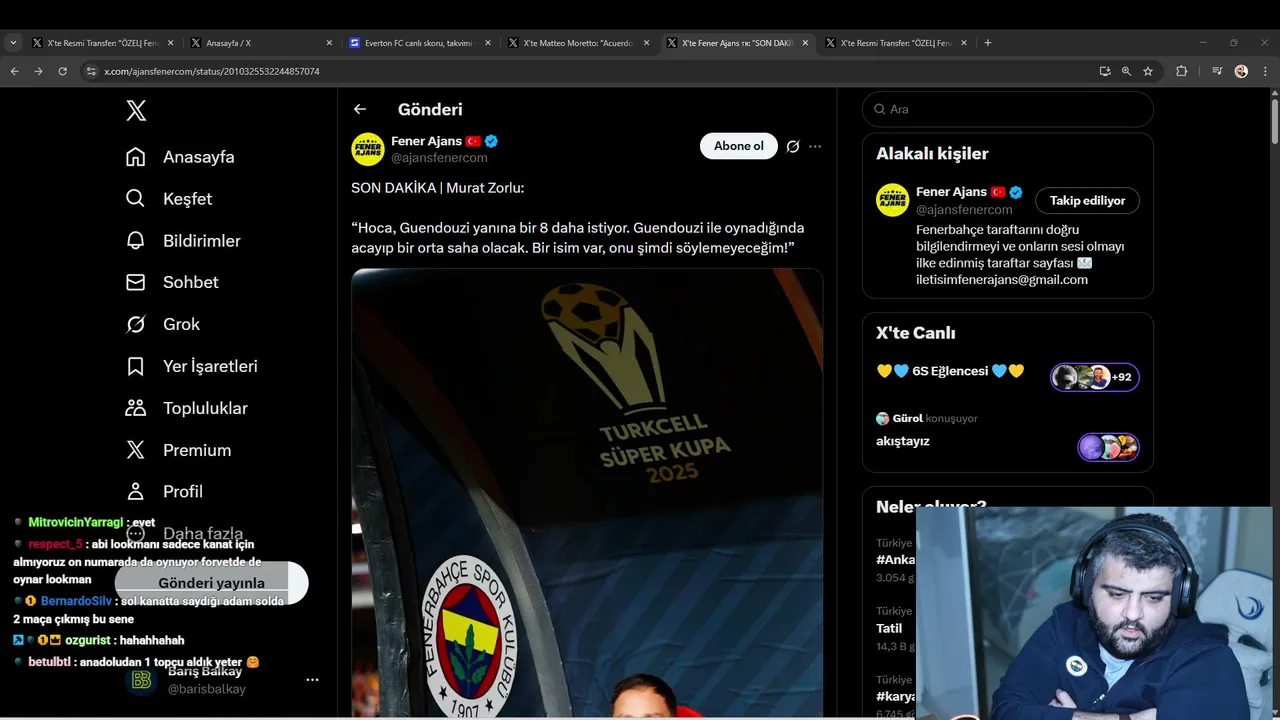Open tab search dropdown arrow
This screenshot has height=720, width=1280.
coord(13,43)
